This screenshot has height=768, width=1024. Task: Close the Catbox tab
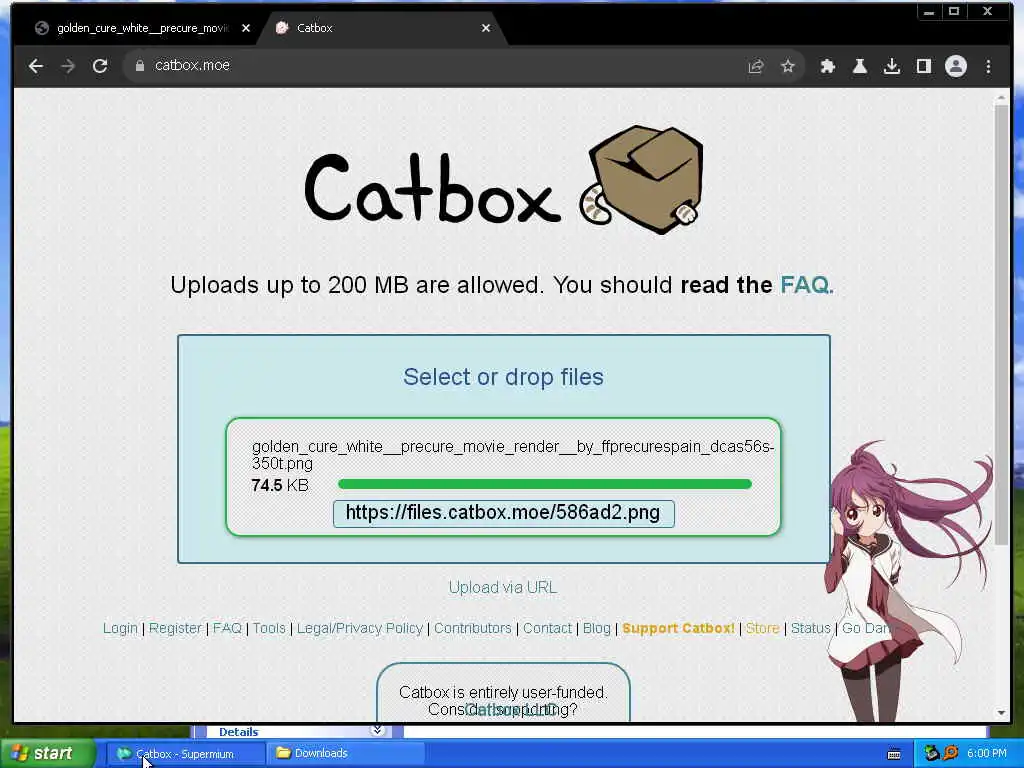[485, 28]
